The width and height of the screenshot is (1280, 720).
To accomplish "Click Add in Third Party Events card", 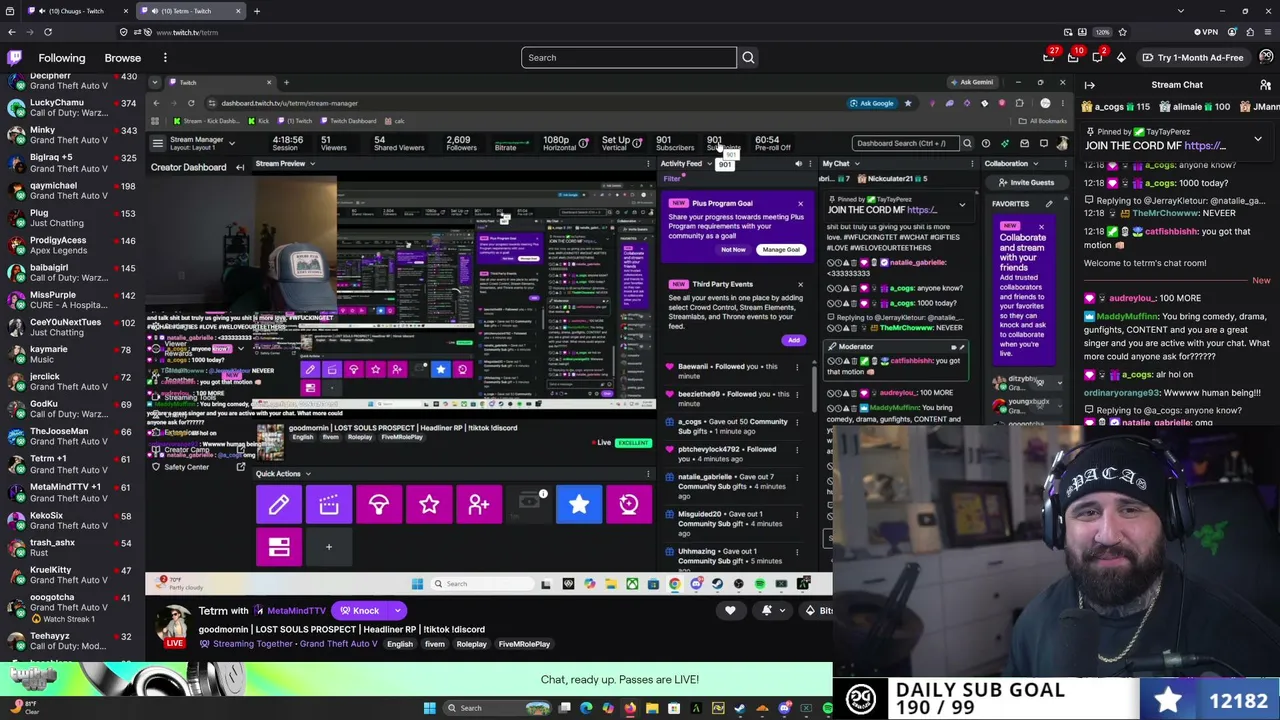I will 793,340.
